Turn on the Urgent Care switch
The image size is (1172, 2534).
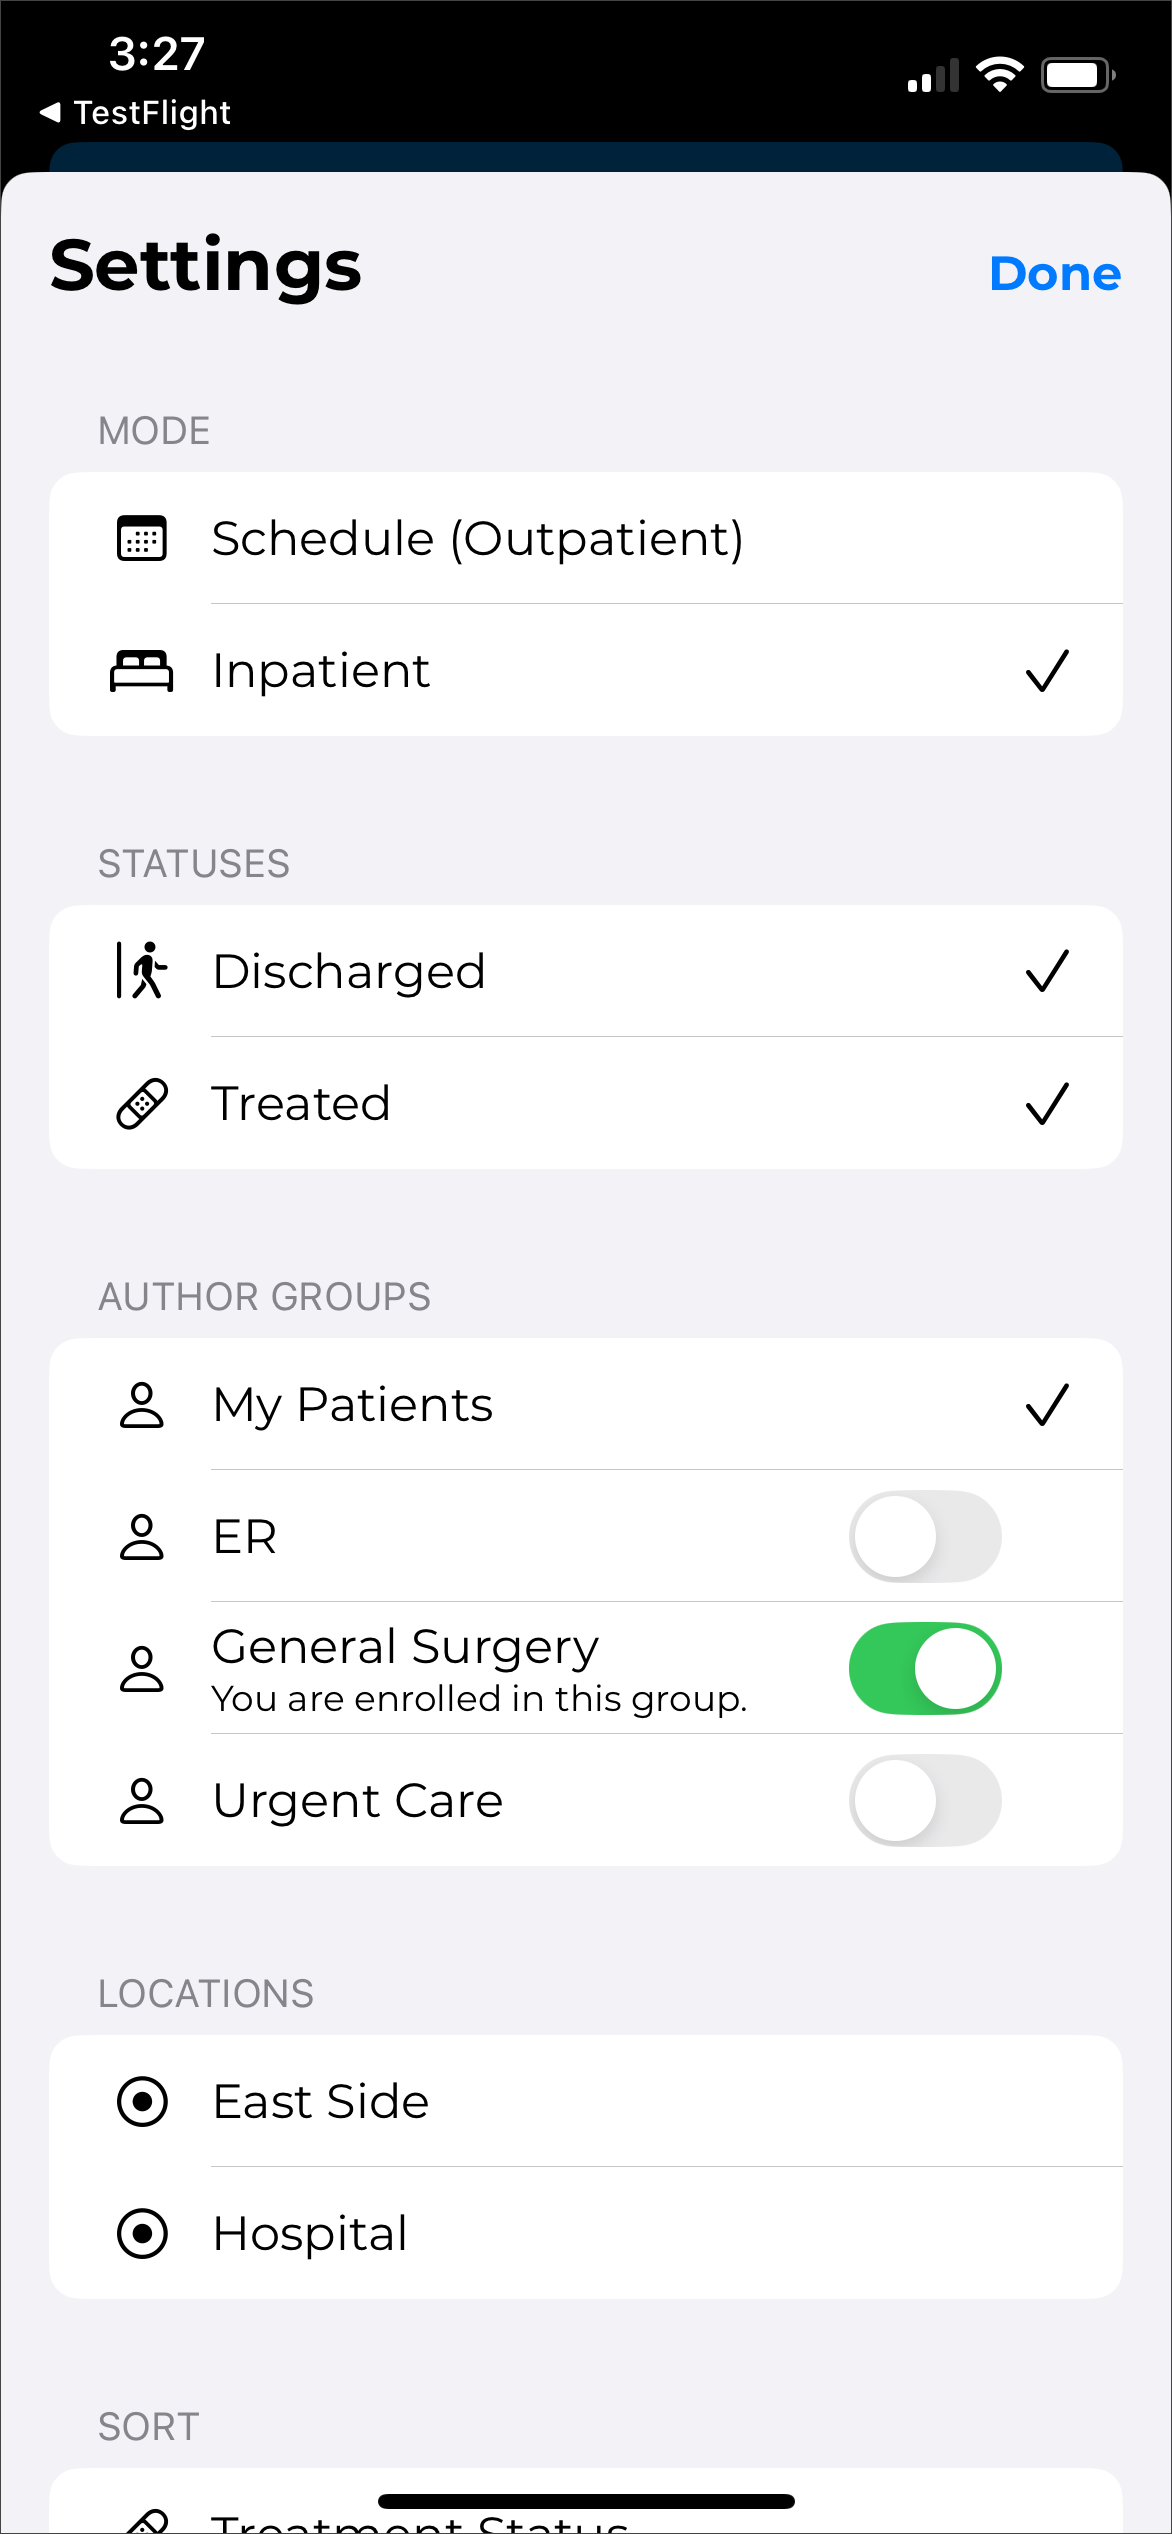click(x=925, y=1801)
